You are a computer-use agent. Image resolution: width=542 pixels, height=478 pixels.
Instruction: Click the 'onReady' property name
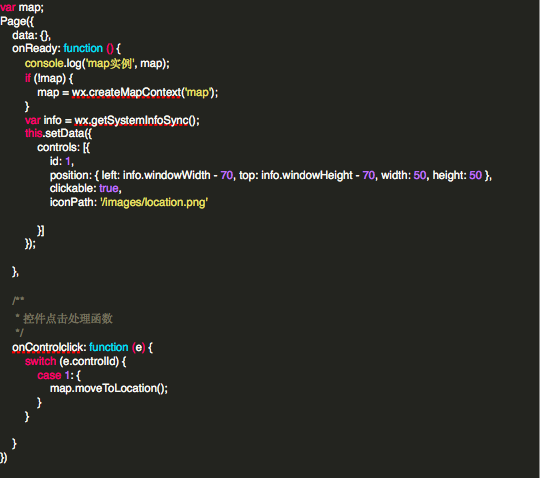tap(35, 48)
